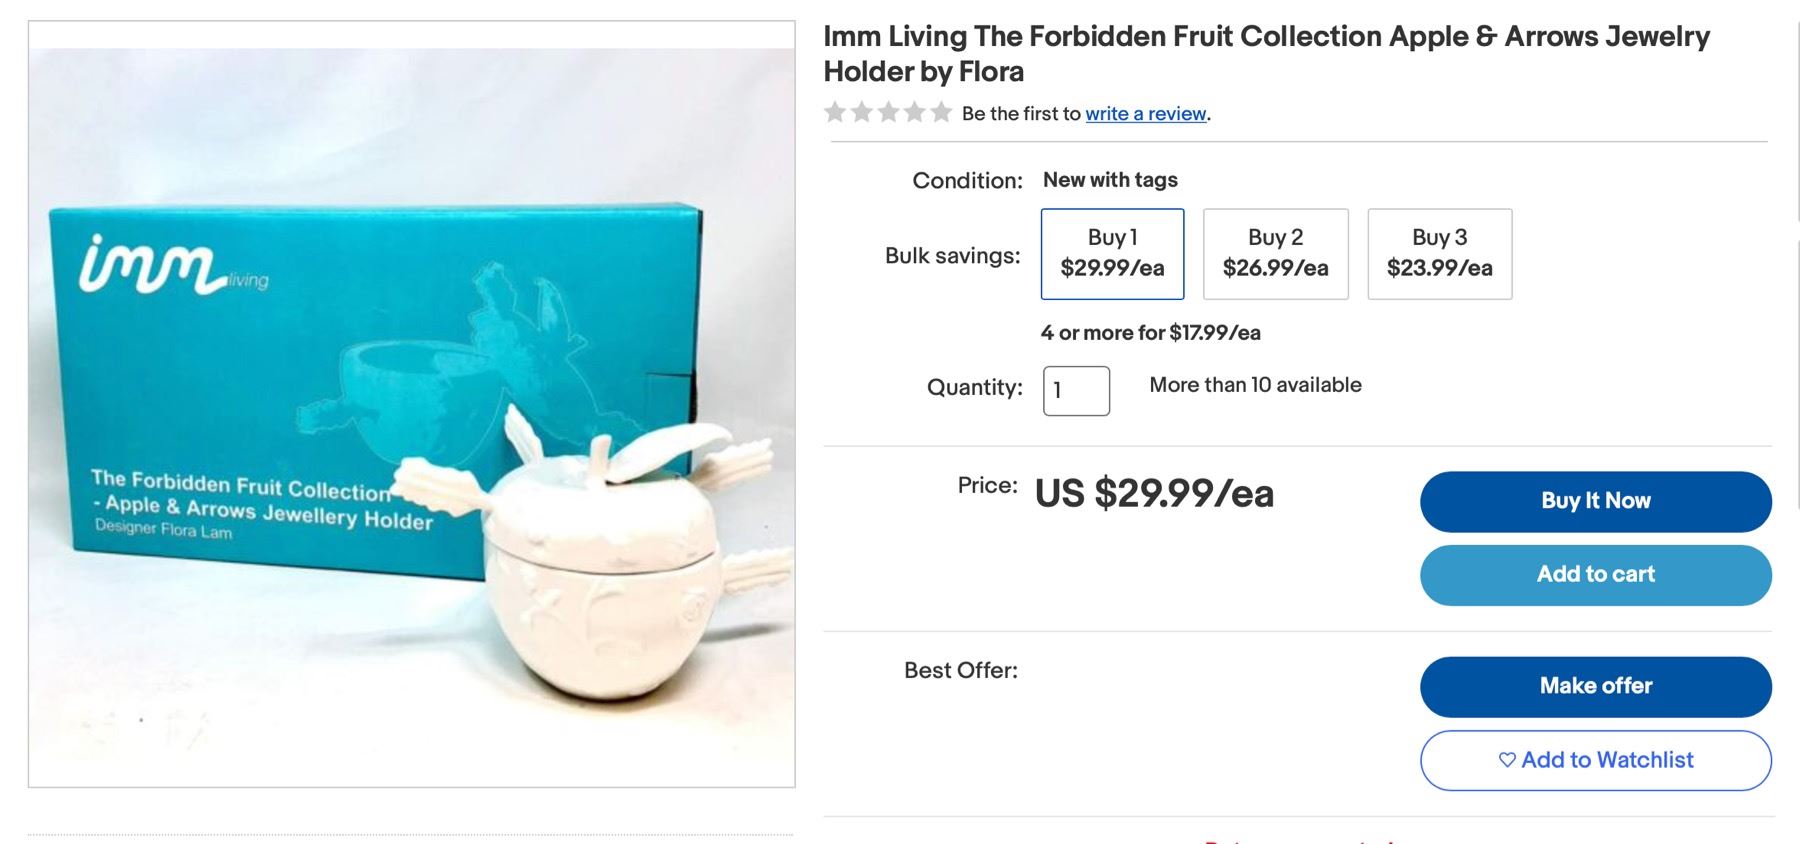Viewport: 1800px width, 844px height.
Task: Select the Buy 1 $29.99/ea option
Action: point(1112,254)
